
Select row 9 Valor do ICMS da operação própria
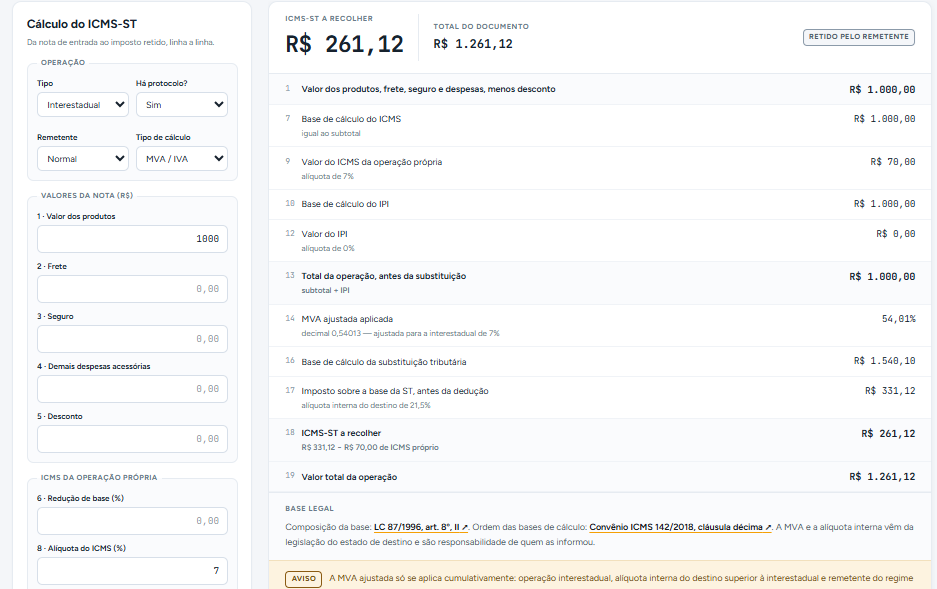602,168
